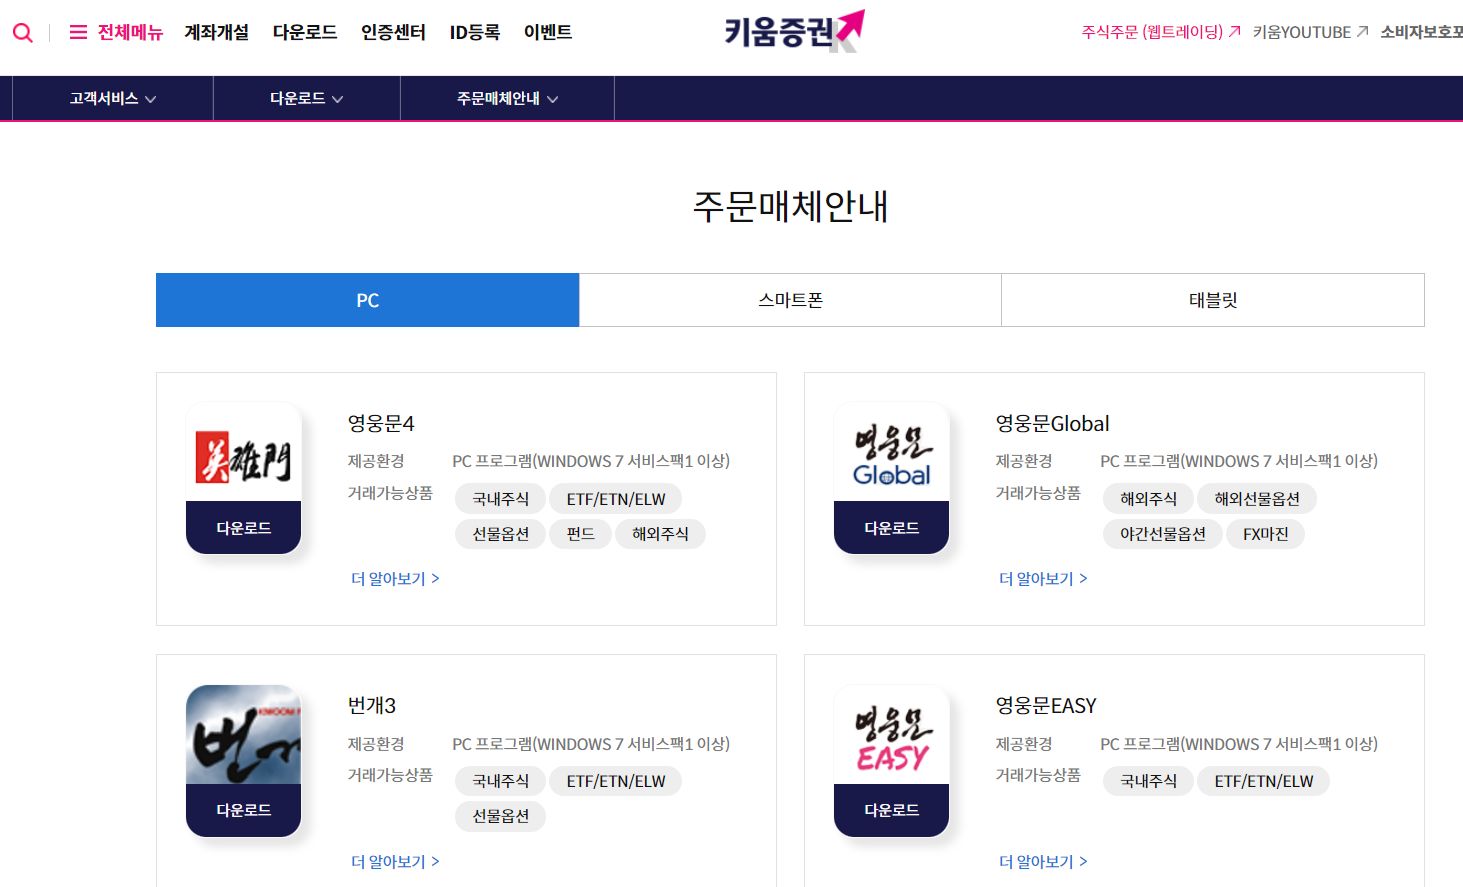Click the FX마진 tag in the 영웅문Global card
The image size is (1463, 887).
pos(1265,534)
